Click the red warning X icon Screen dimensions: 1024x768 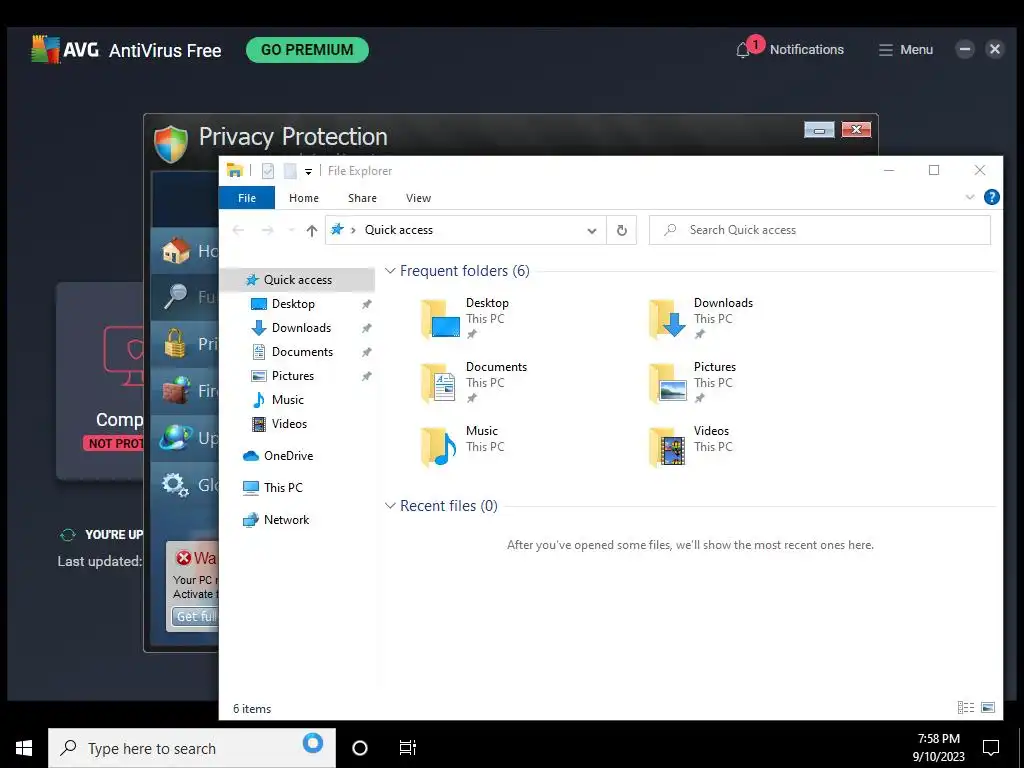point(184,558)
